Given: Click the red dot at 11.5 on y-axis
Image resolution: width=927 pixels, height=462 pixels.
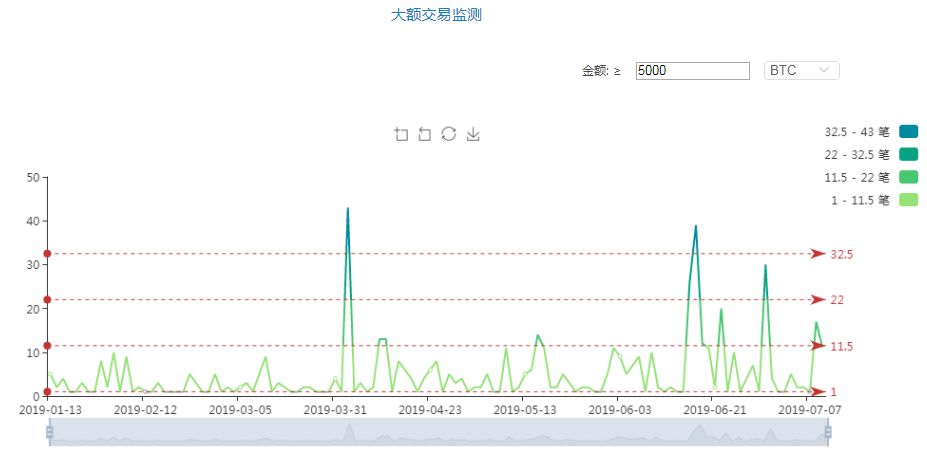Looking at the screenshot, I should pos(47,346).
